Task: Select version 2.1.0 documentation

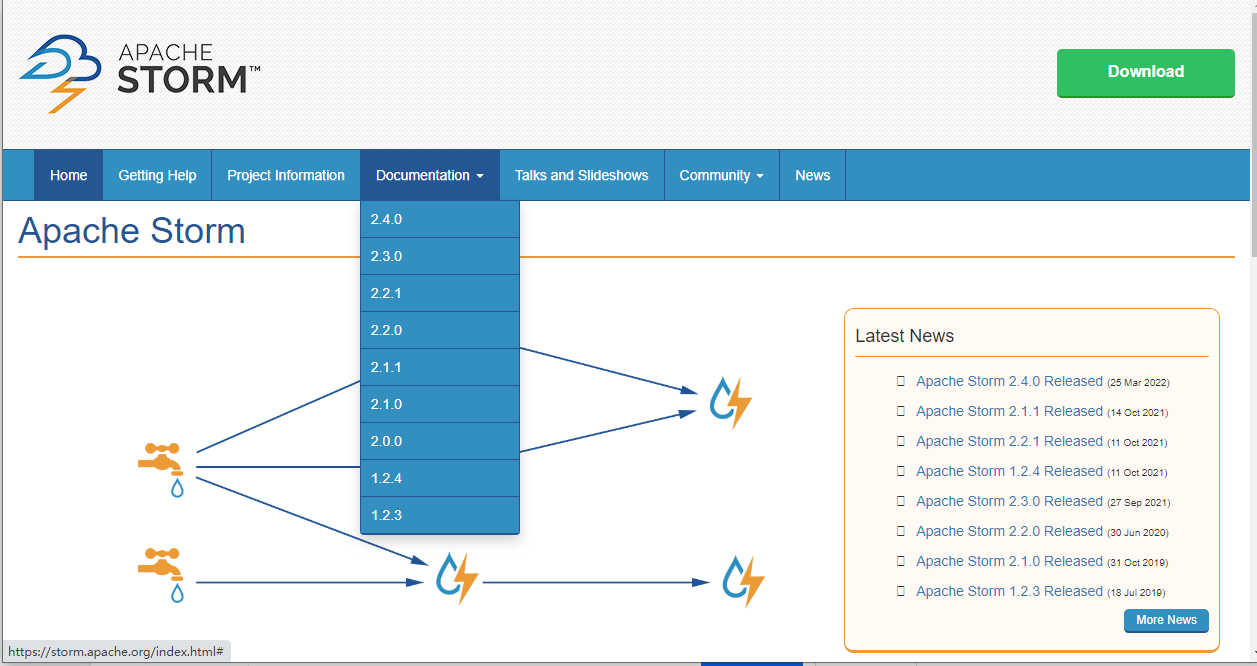Action: point(440,404)
